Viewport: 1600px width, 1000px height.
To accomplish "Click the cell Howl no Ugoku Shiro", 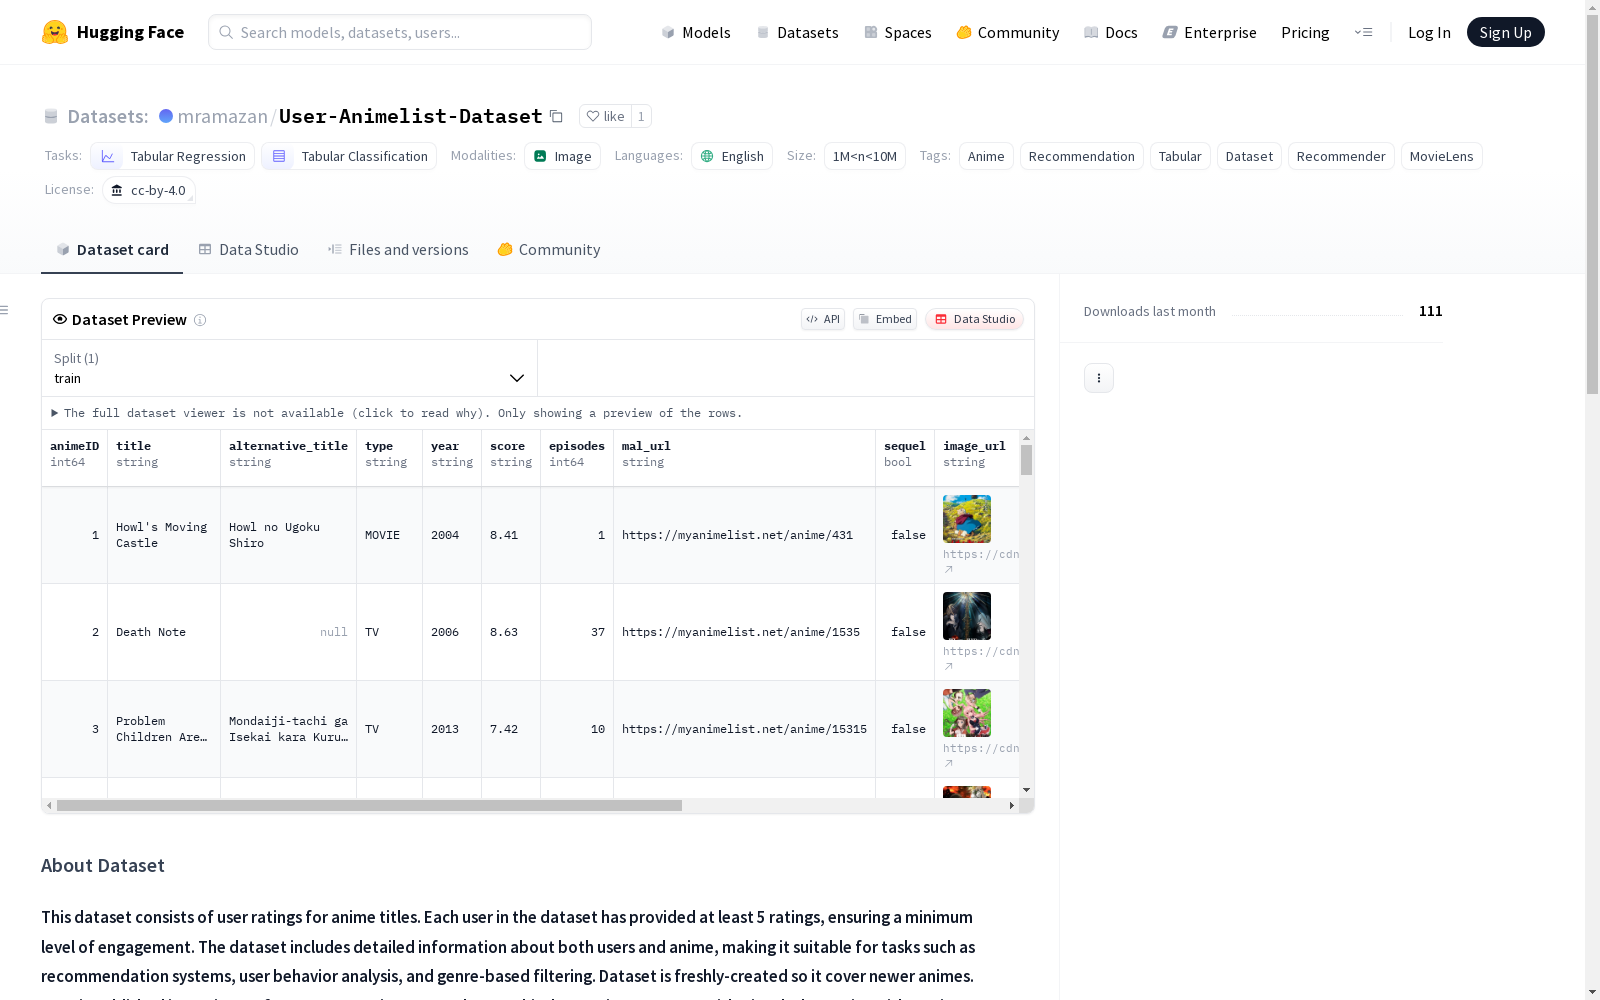I will click(x=288, y=535).
